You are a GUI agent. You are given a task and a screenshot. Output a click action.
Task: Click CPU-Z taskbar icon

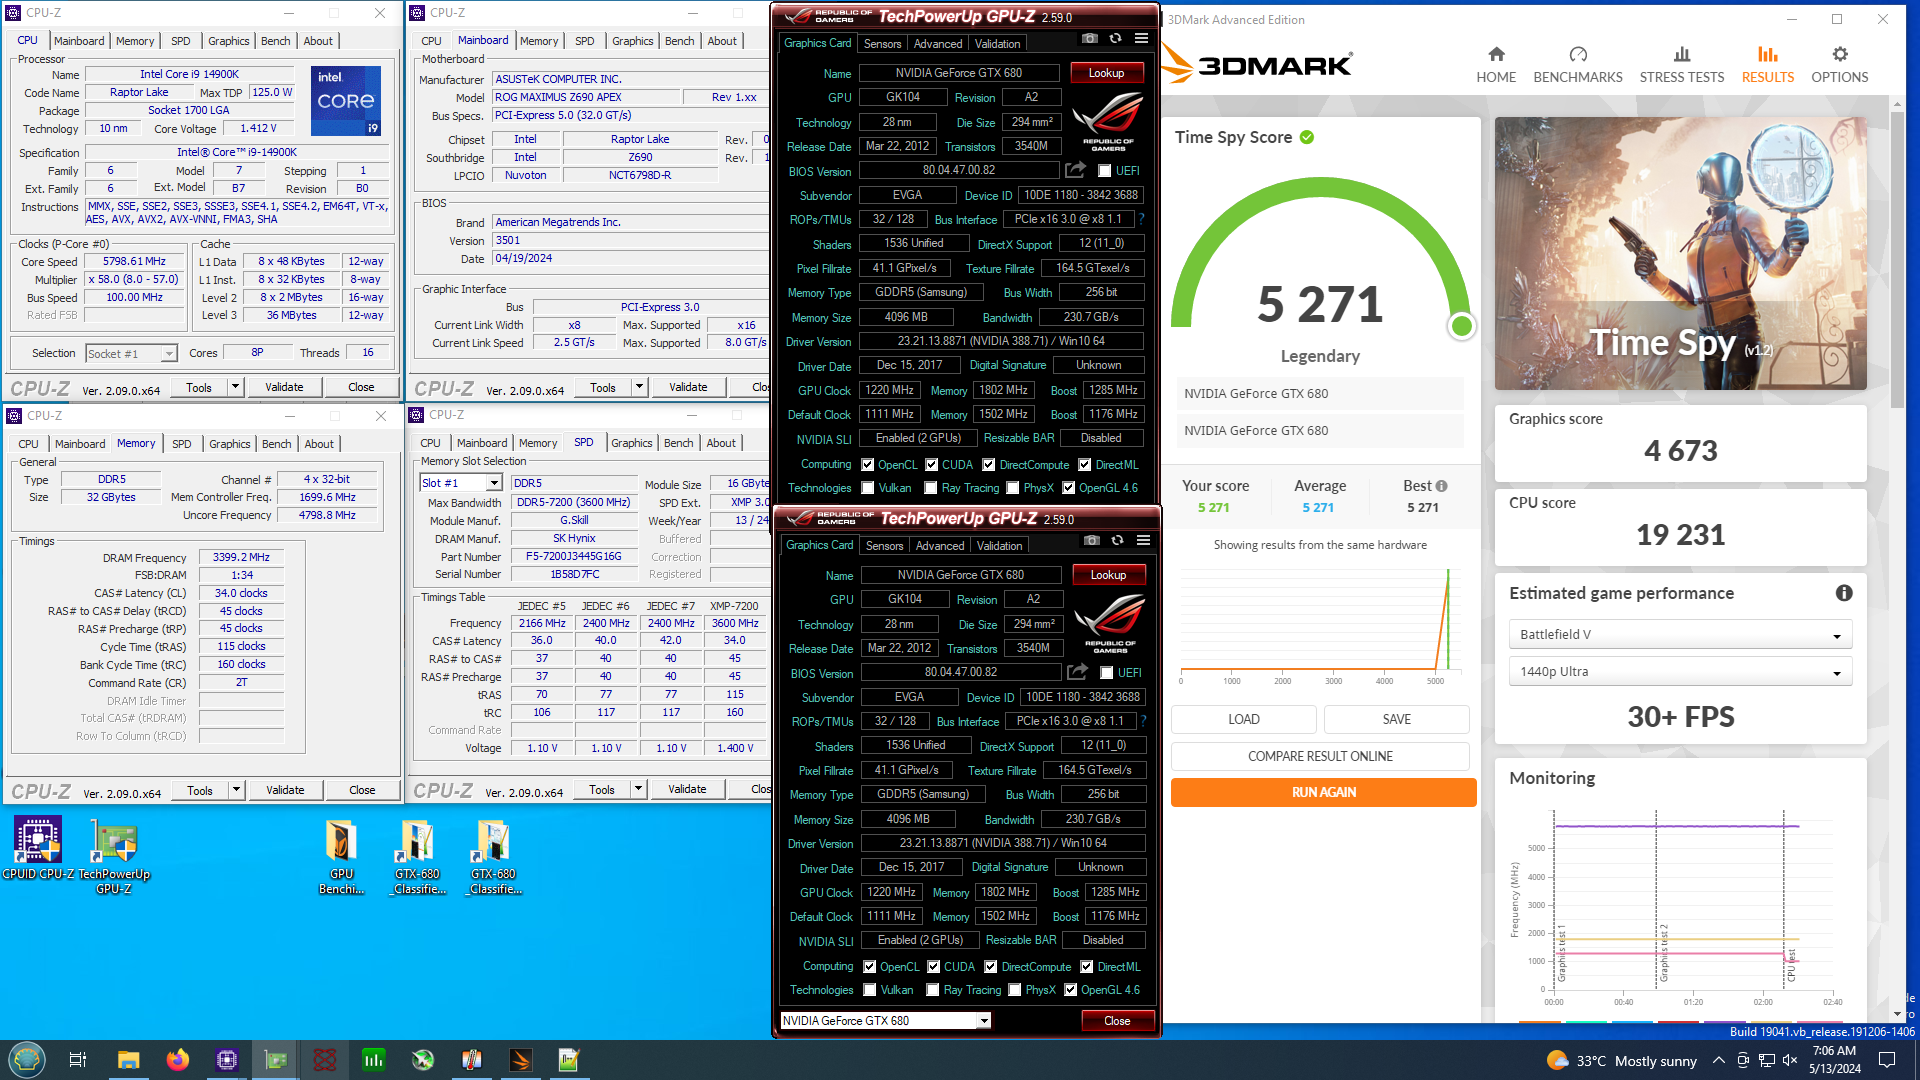click(227, 1060)
